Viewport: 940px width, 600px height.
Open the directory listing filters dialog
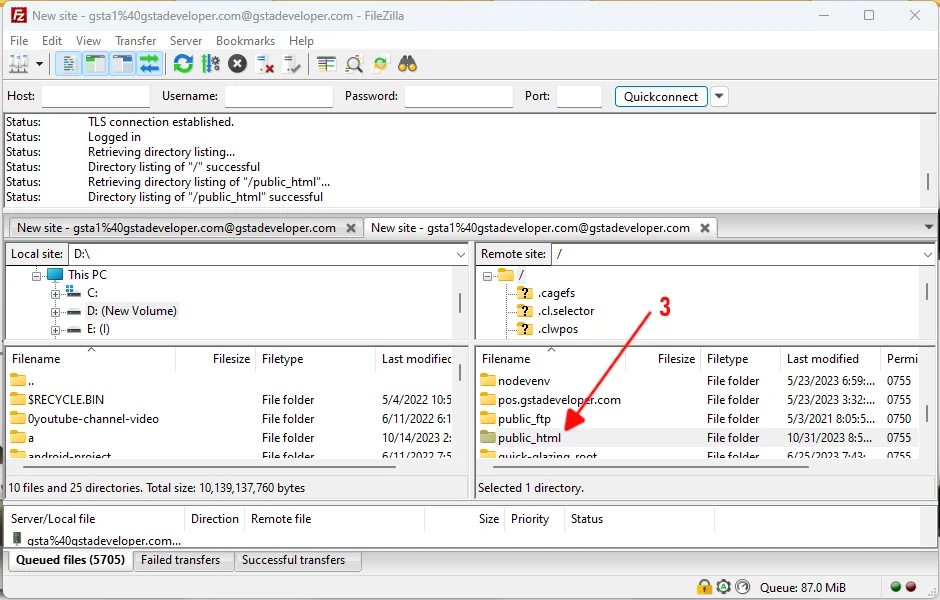pyautogui.click(x=327, y=64)
